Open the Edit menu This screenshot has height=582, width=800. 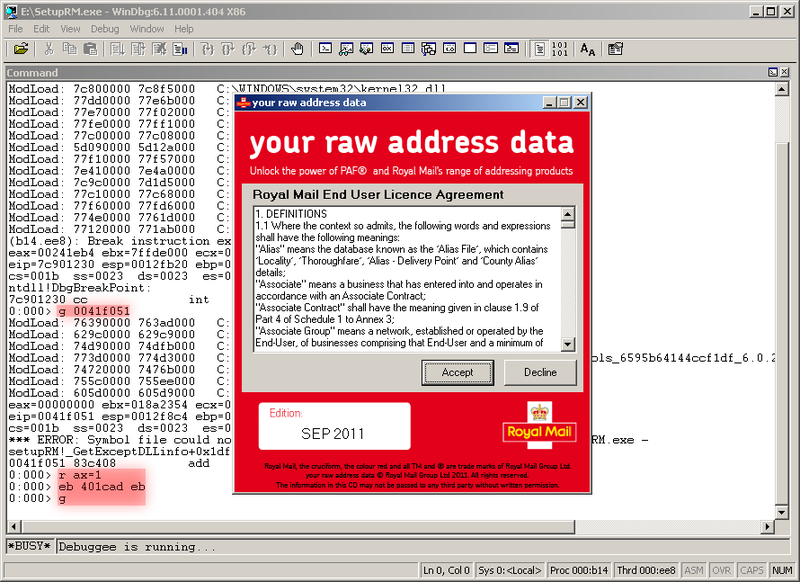(41, 29)
